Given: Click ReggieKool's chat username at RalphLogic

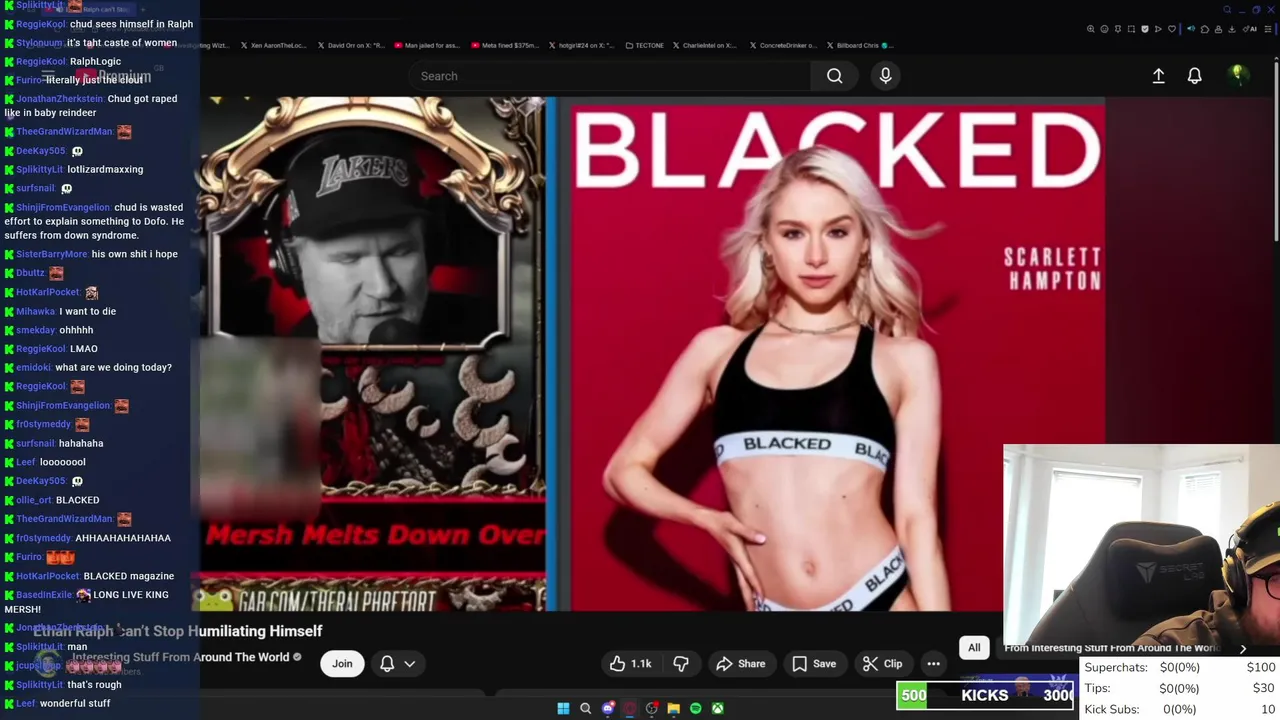Looking at the screenshot, I should click(41, 61).
